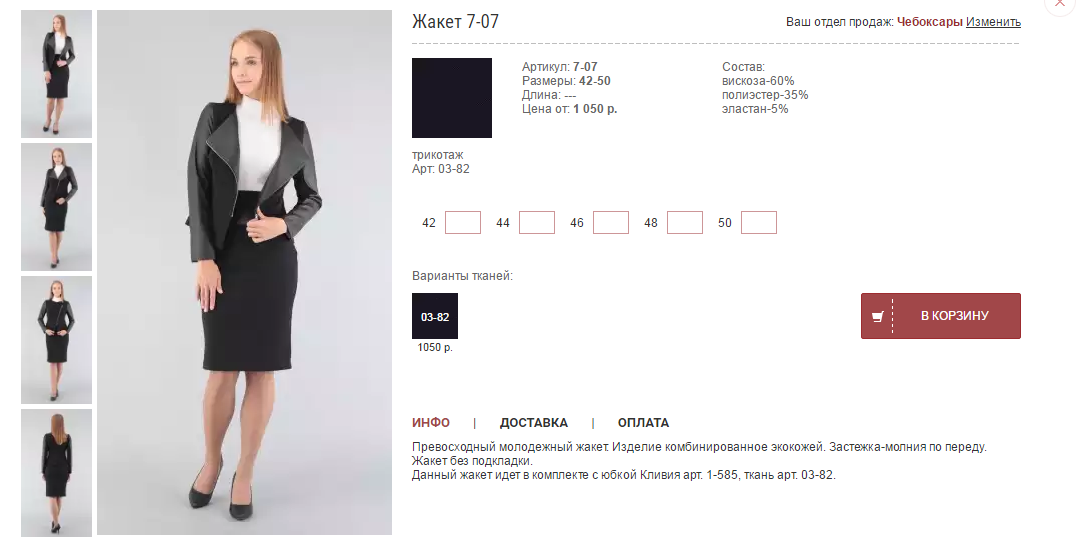Click the quantity field for size 46

611,223
